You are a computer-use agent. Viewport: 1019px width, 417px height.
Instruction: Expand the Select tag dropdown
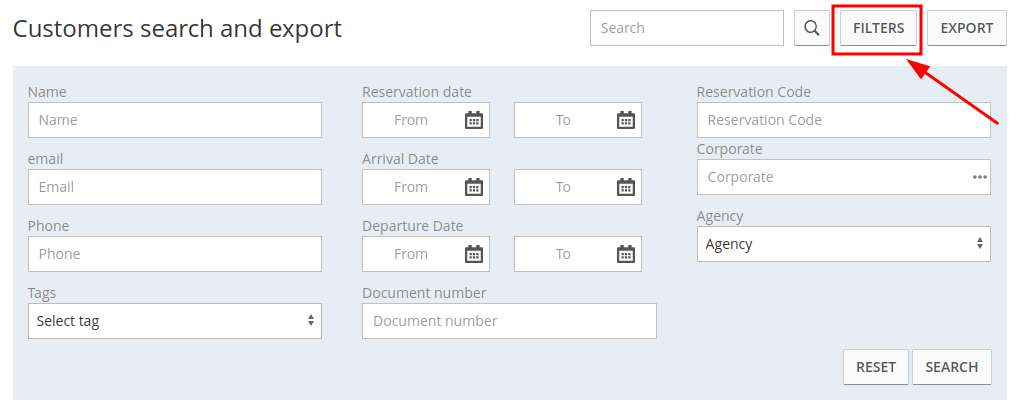pyautogui.click(x=174, y=321)
